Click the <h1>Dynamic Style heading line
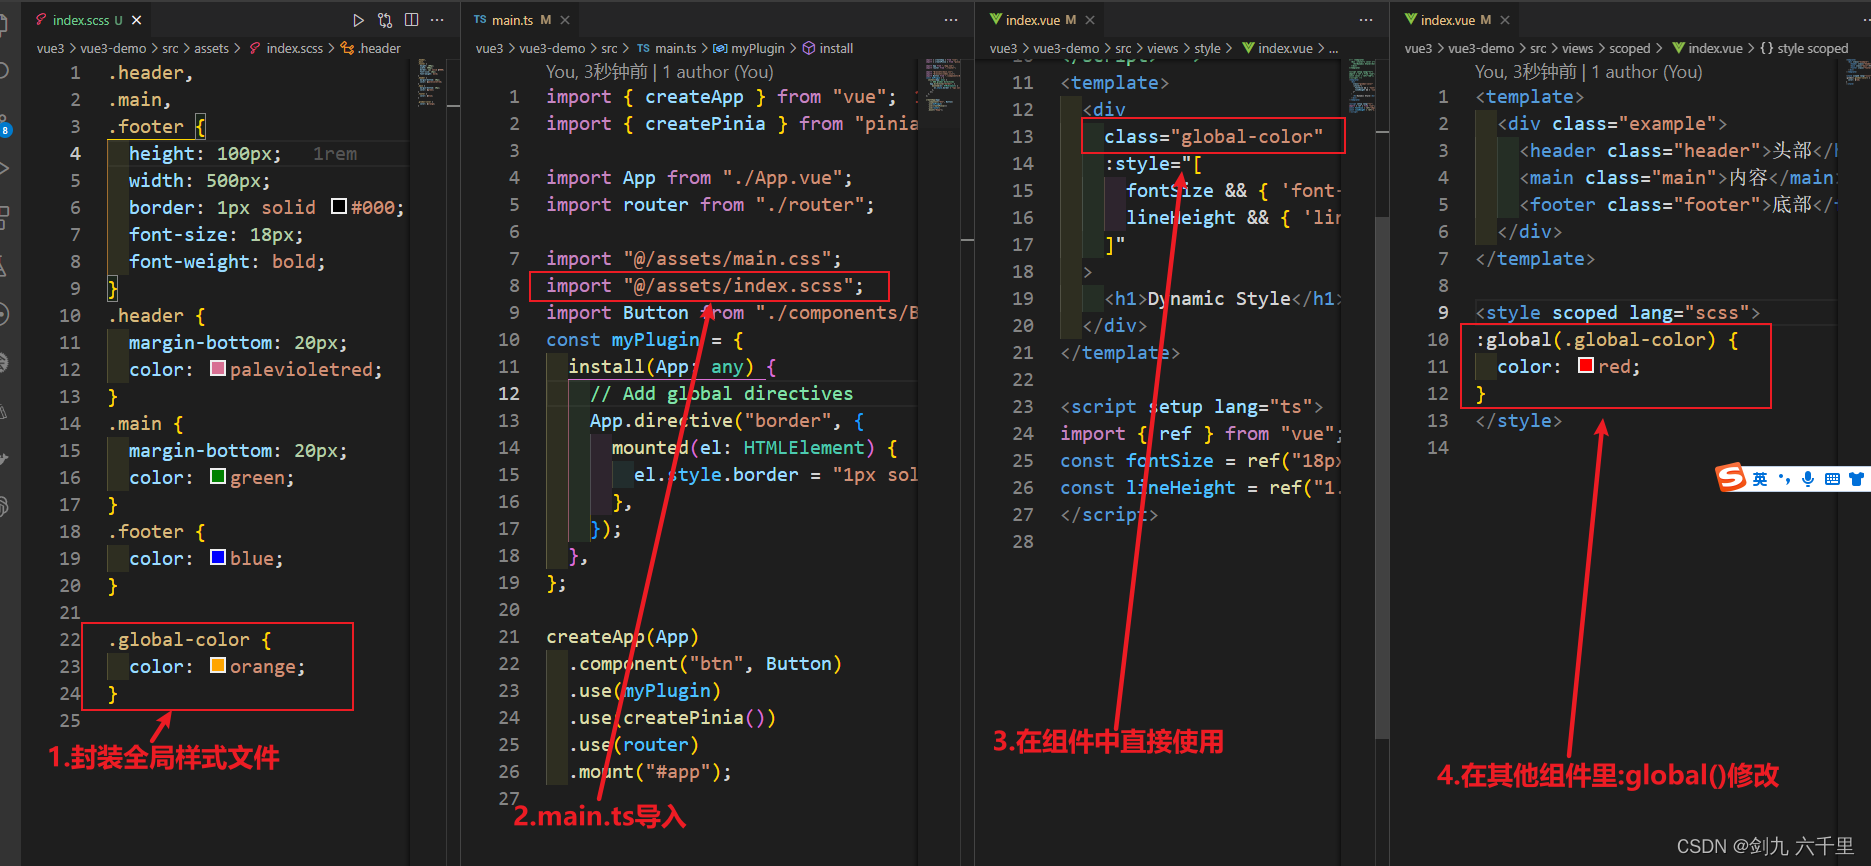This screenshot has height=866, width=1871. point(1223,299)
